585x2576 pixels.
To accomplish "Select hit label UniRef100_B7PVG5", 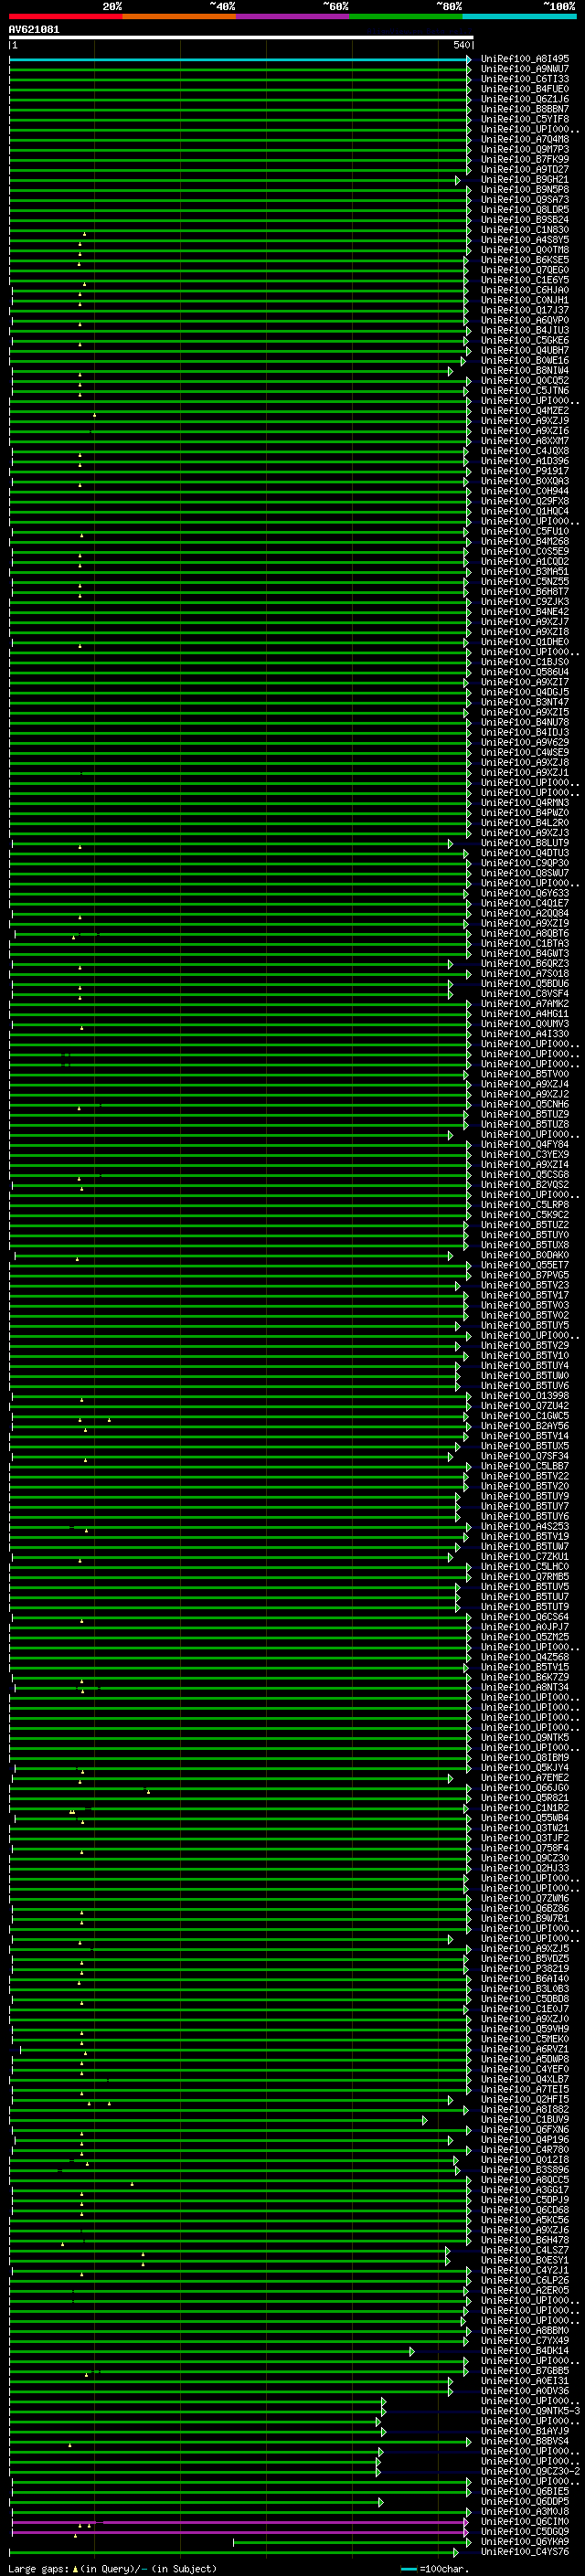I will click(524, 1275).
